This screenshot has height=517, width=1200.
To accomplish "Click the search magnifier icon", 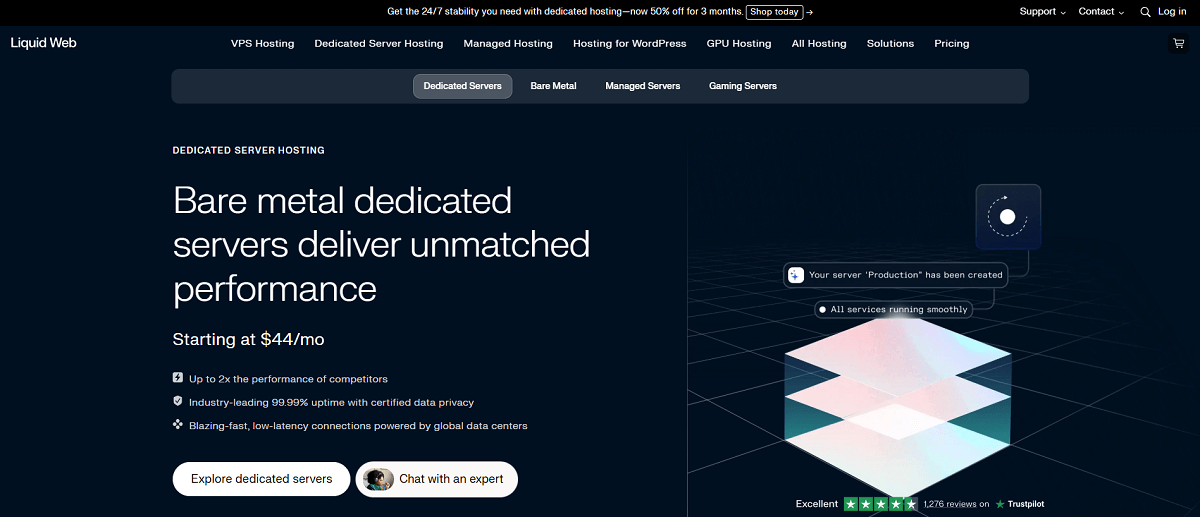I will (x=1145, y=12).
